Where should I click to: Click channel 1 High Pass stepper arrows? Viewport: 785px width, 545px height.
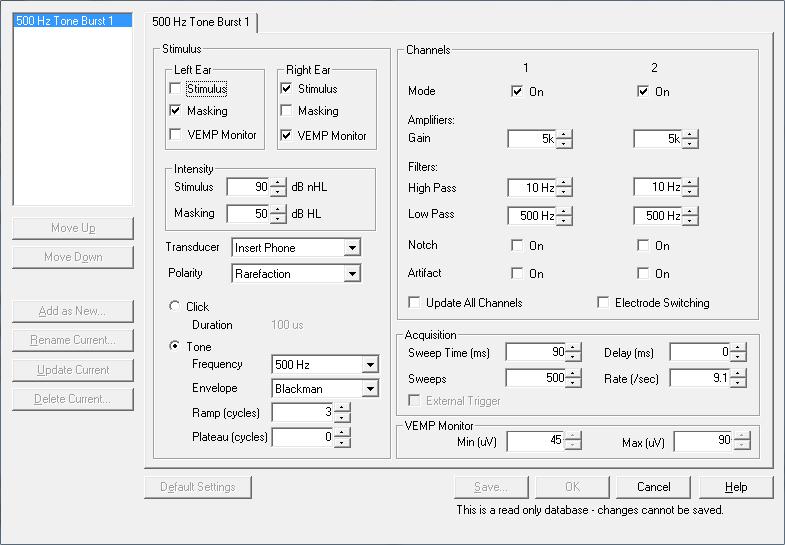click(564, 188)
